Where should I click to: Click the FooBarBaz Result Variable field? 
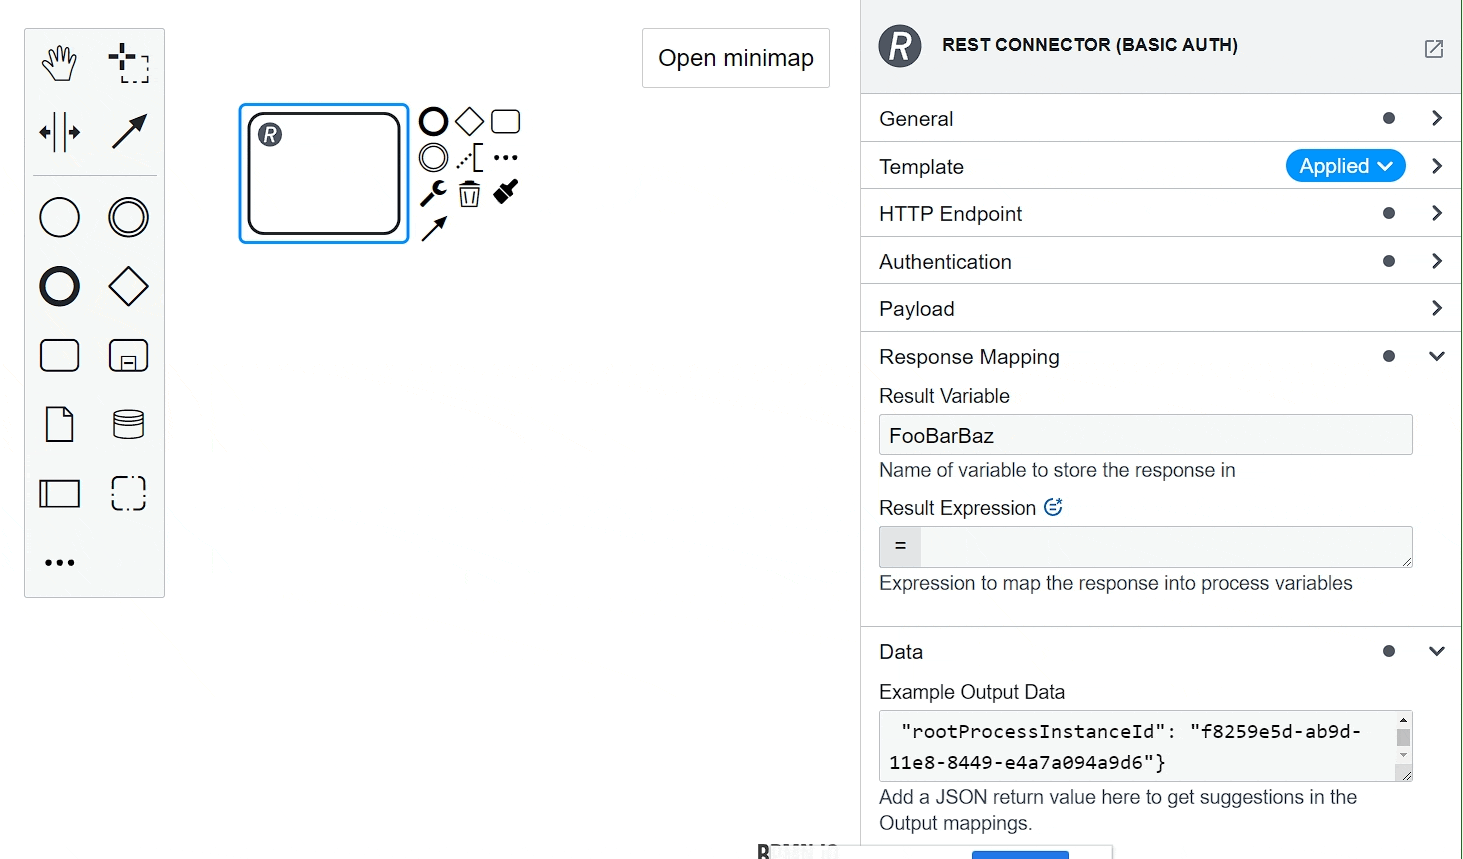tap(1145, 435)
